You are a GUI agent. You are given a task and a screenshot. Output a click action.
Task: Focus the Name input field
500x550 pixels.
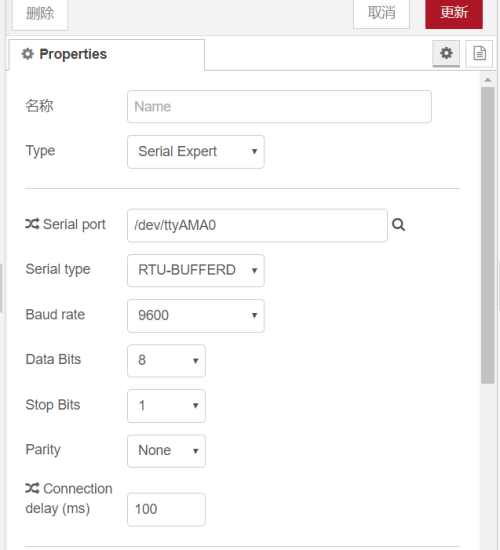[x=279, y=107]
